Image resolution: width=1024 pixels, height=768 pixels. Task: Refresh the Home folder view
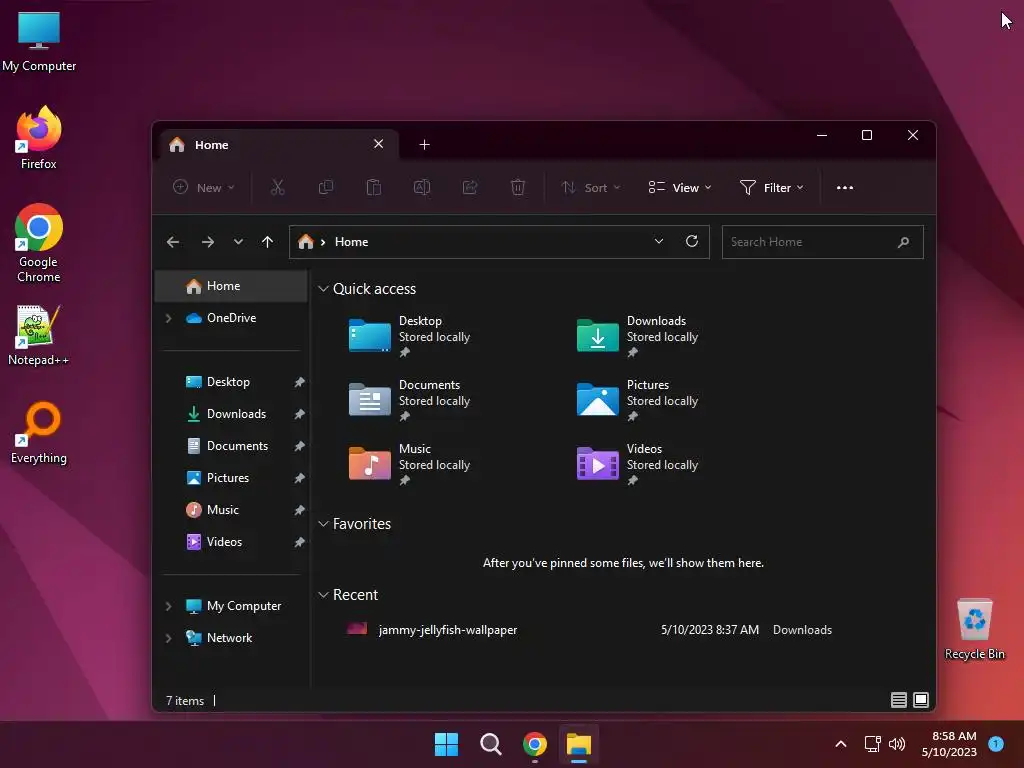pyautogui.click(x=692, y=242)
